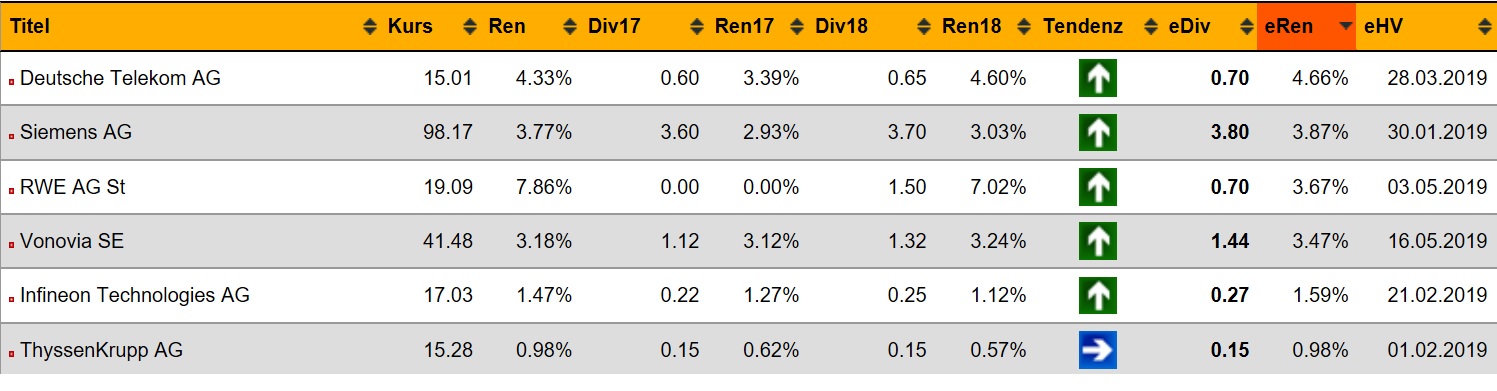Image resolution: width=1497 pixels, height=391 pixels.
Task: Sort by Ren18 column header
Action: tap(972, 27)
